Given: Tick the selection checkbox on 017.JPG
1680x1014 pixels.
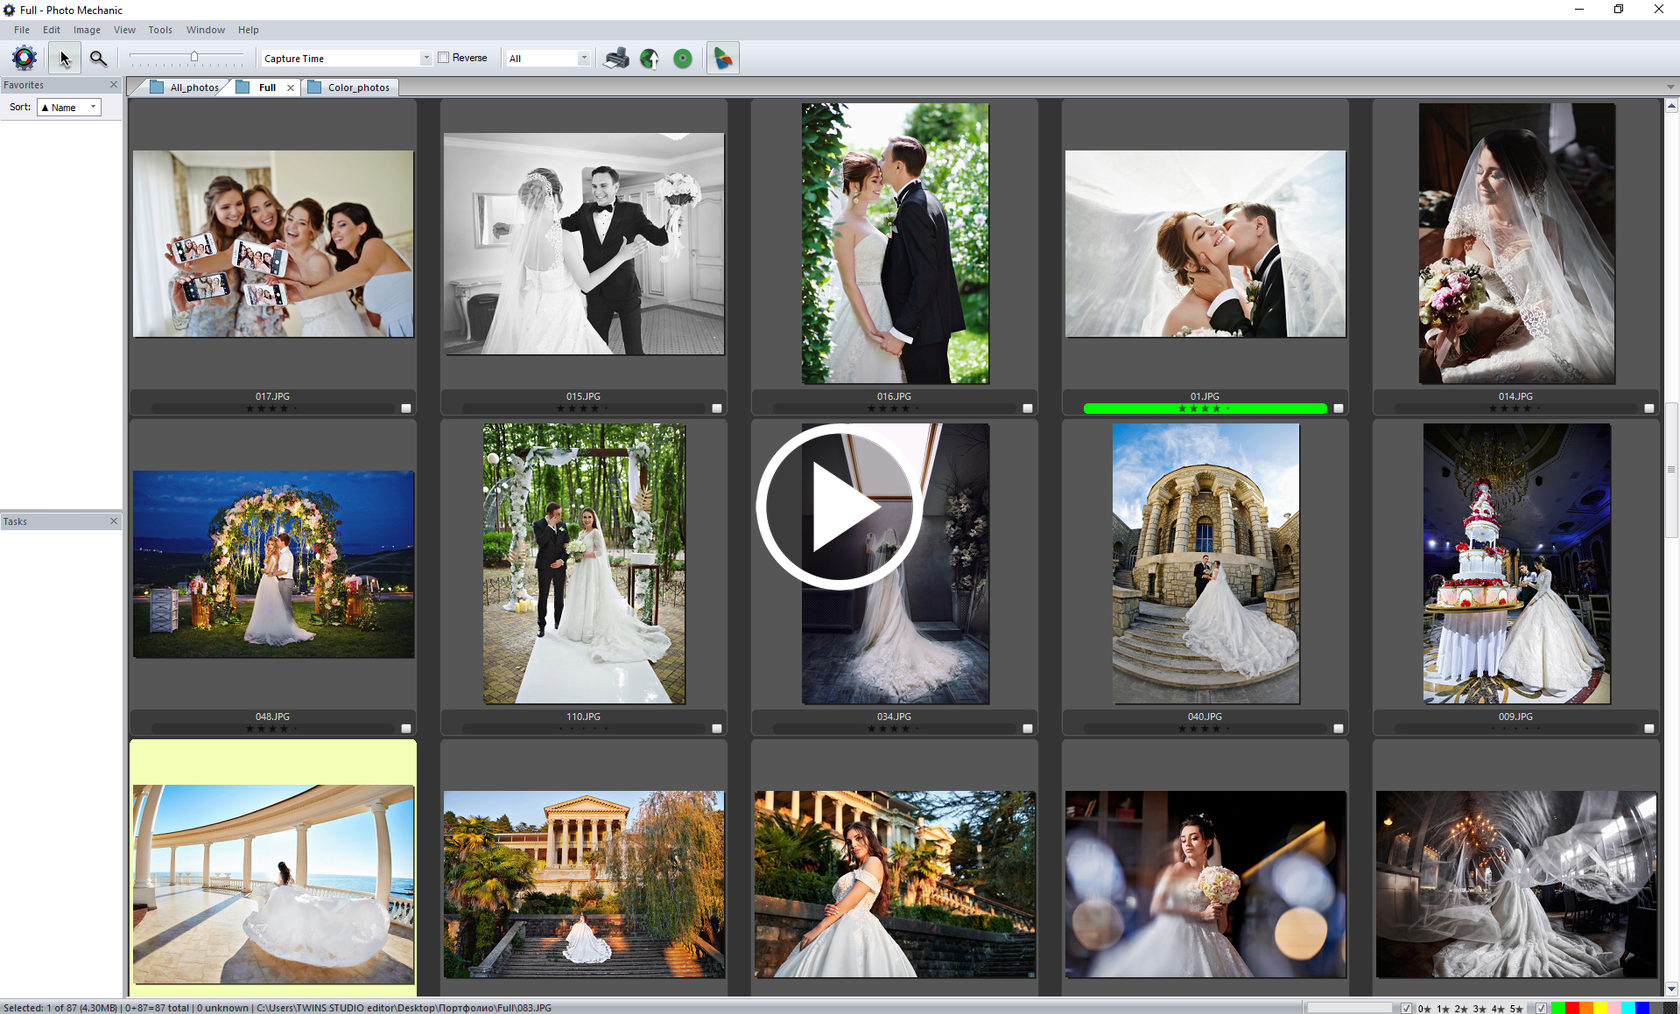Looking at the screenshot, I should tap(406, 408).
